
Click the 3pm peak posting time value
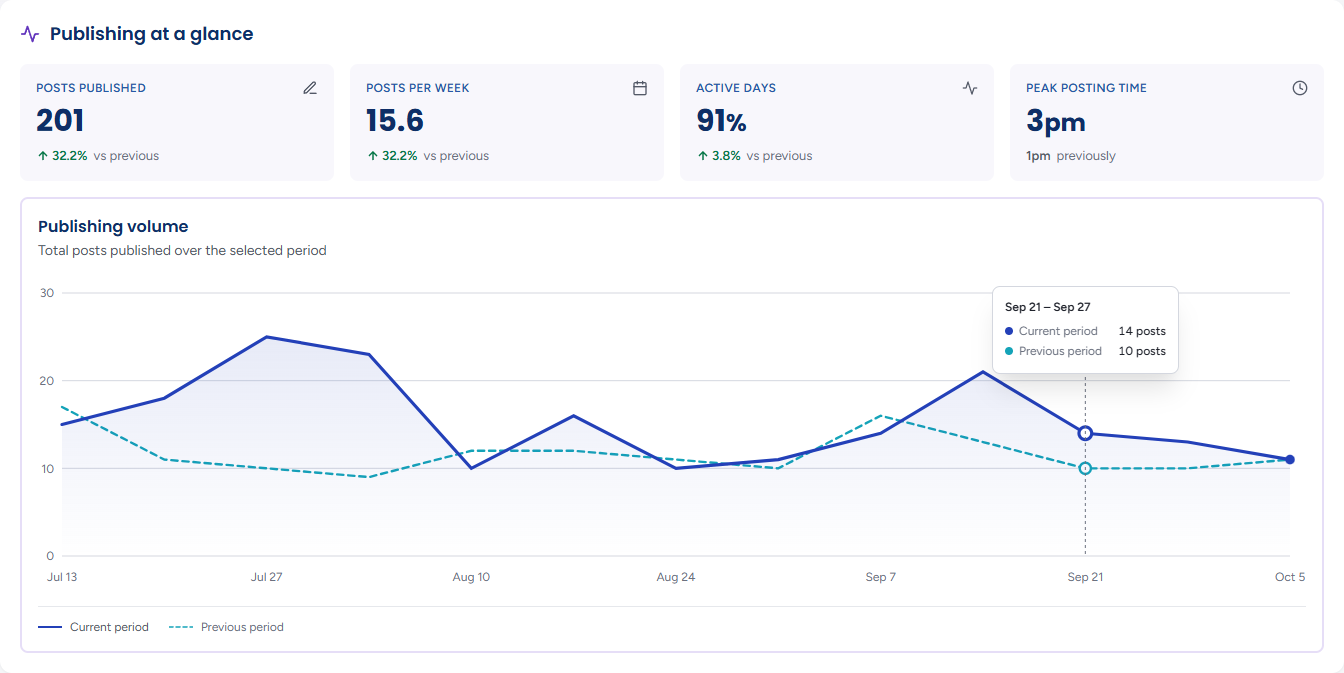click(x=1056, y=122)
